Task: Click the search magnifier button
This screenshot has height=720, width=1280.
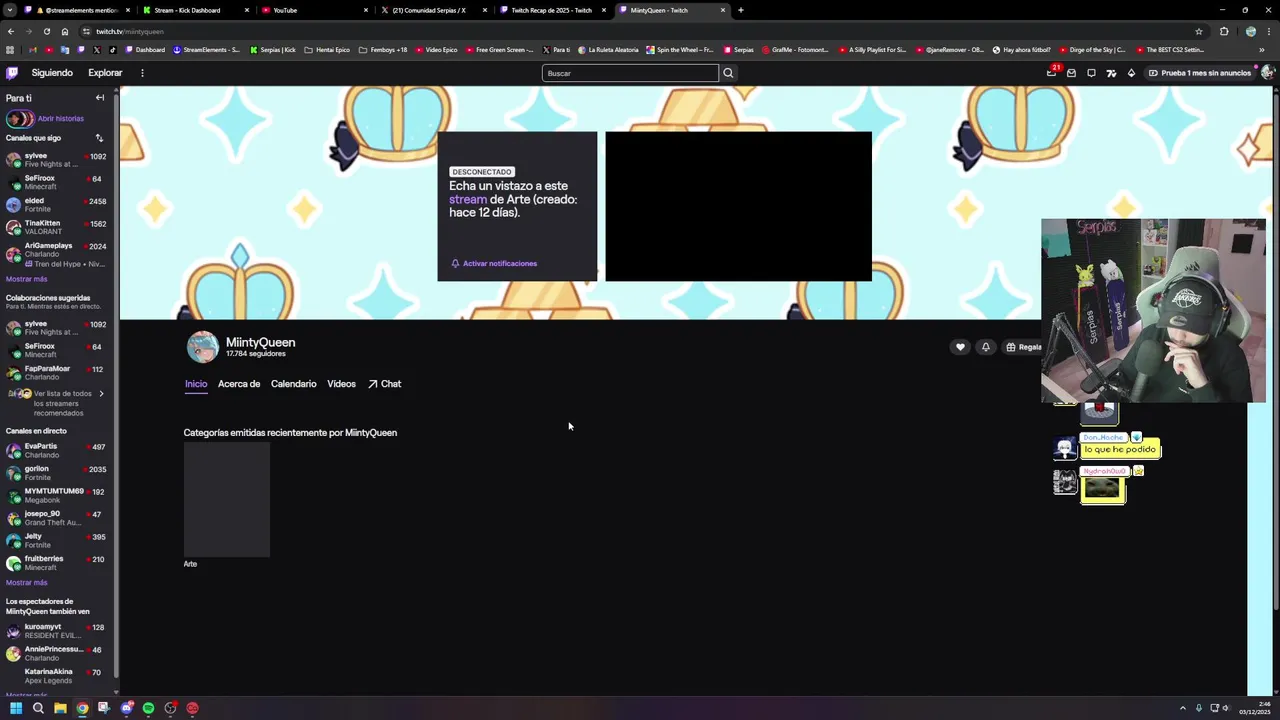Action: tap(728, 73)
